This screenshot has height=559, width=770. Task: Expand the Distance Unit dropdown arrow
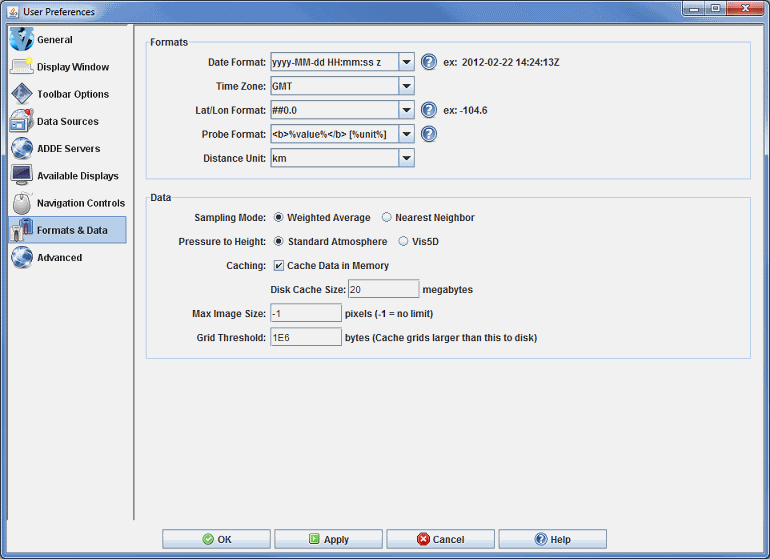point(406,158)
